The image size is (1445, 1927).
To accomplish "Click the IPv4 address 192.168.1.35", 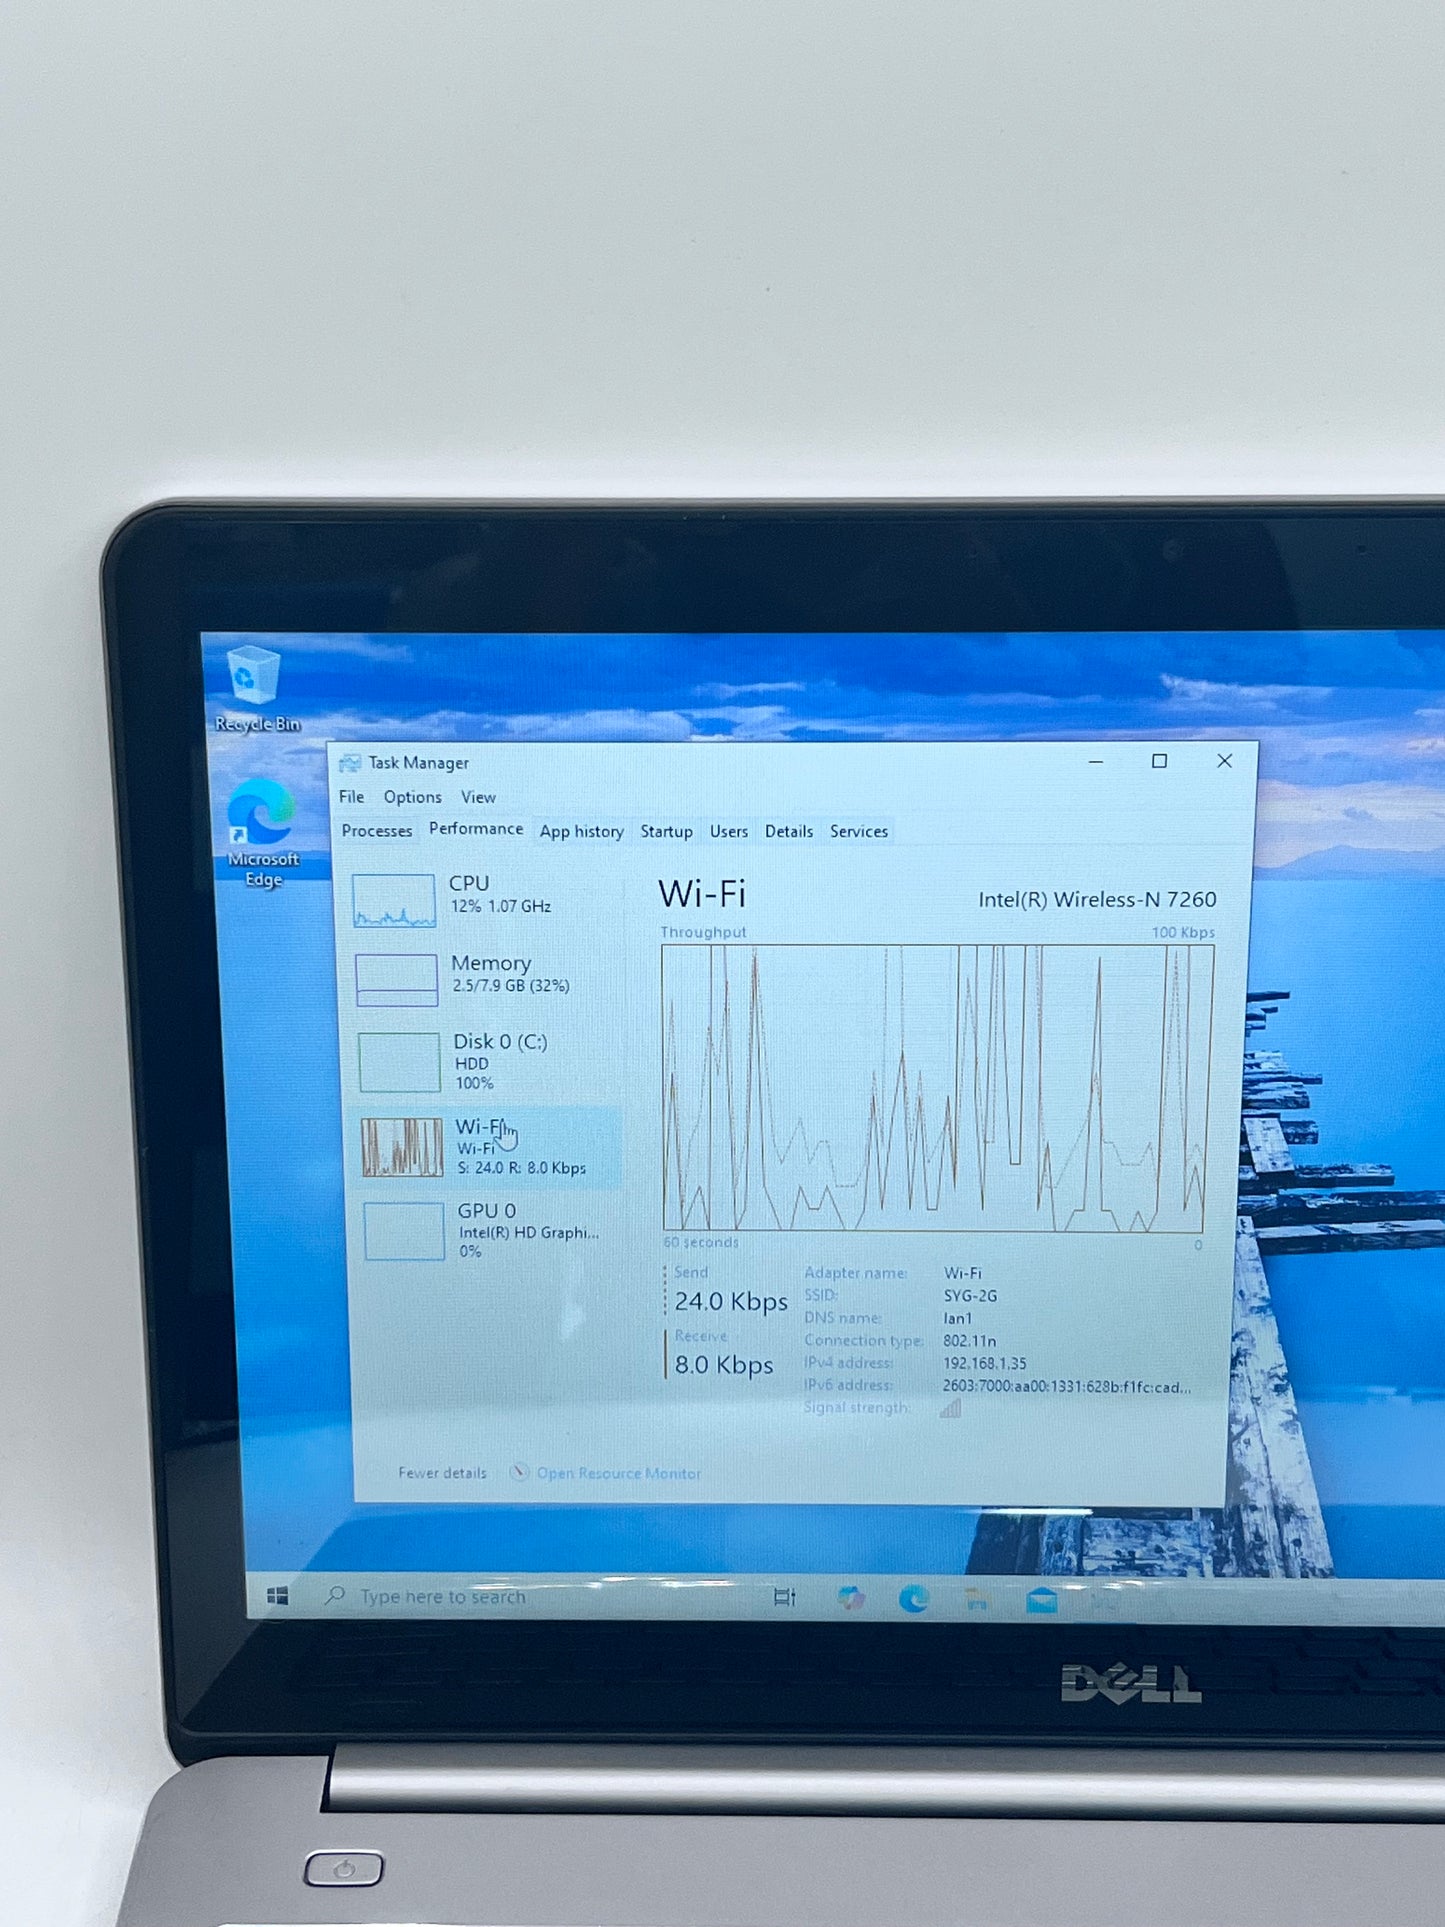I will pos(985,1363).
